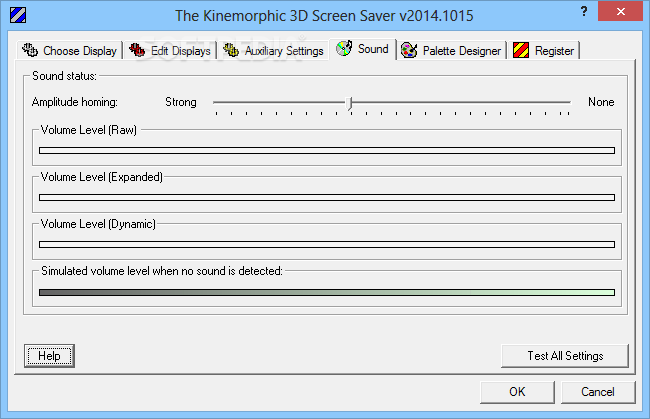
Task: Click 'Simulated volume level when no sound is detected:' label
Action: pyautogui.click(x=162, y=271)
